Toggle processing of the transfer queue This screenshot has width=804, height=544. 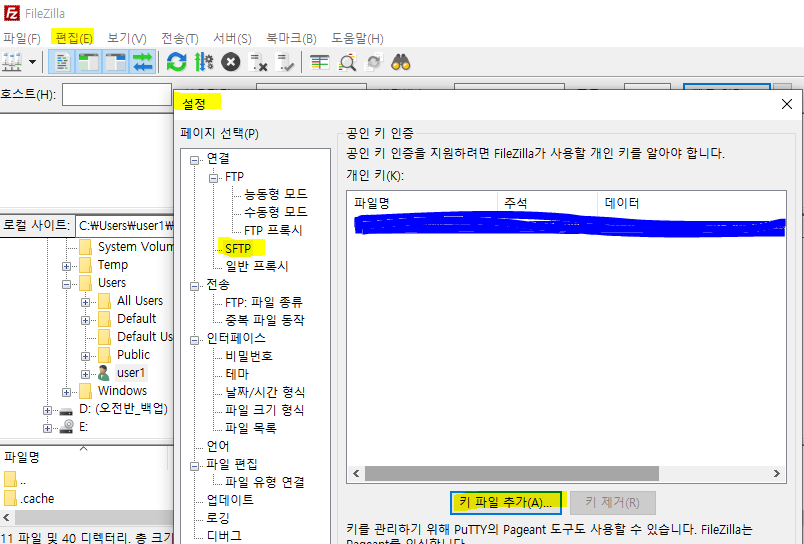[204, 62]
